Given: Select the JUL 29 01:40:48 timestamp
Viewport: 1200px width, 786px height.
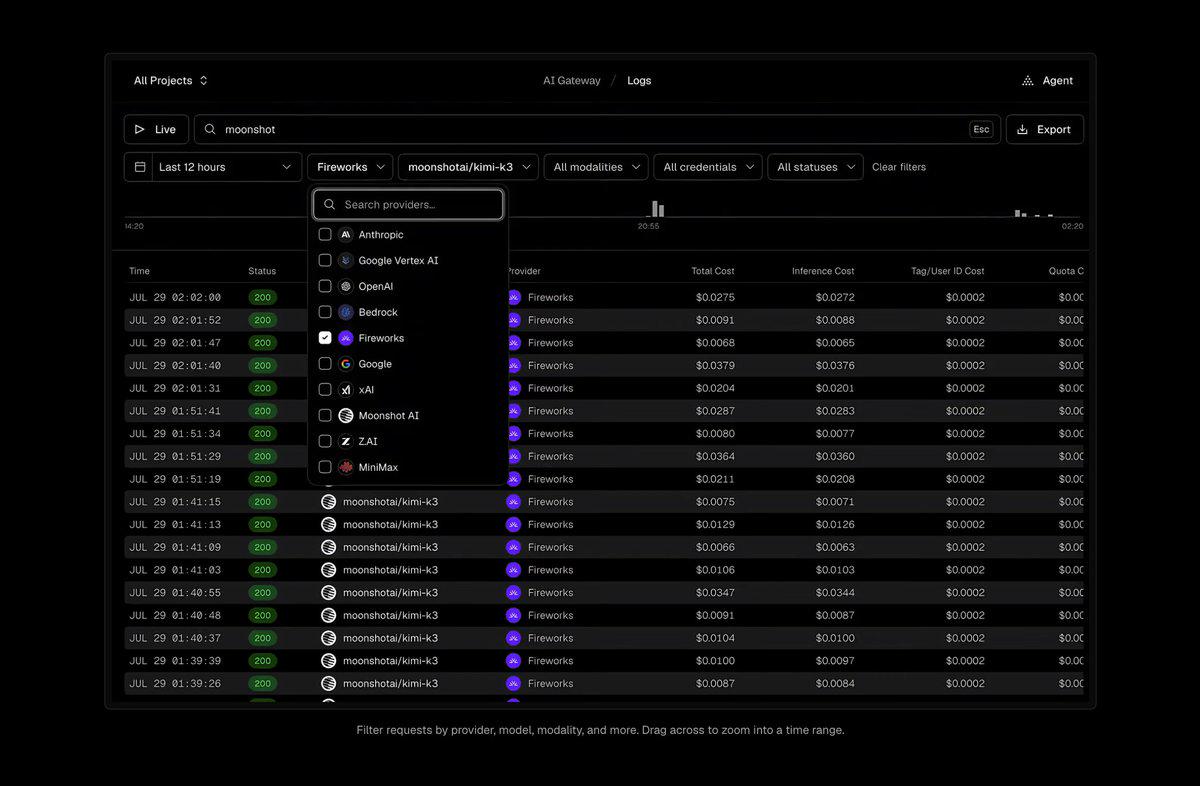Looking at the screenshot, I should [175, 616].
